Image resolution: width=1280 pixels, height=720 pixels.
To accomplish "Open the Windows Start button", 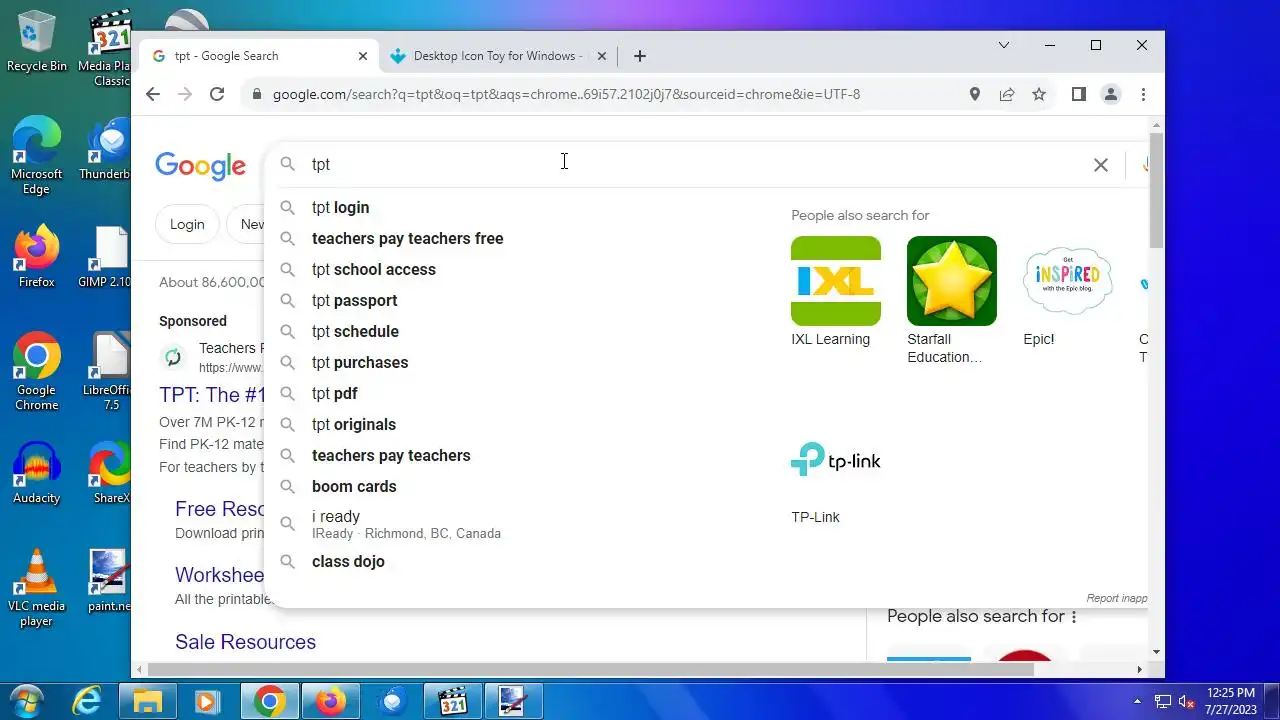I will click(26, 701).
